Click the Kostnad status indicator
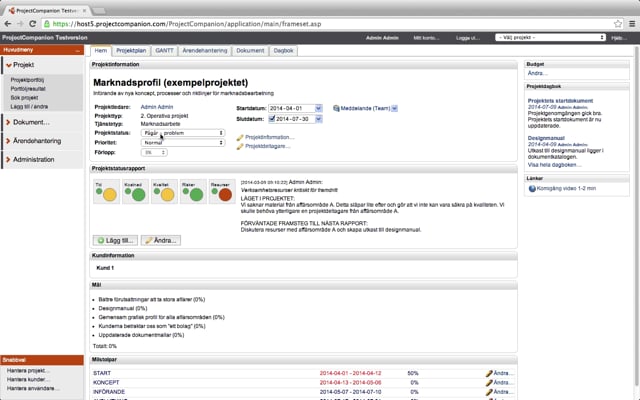 [136, 191]
